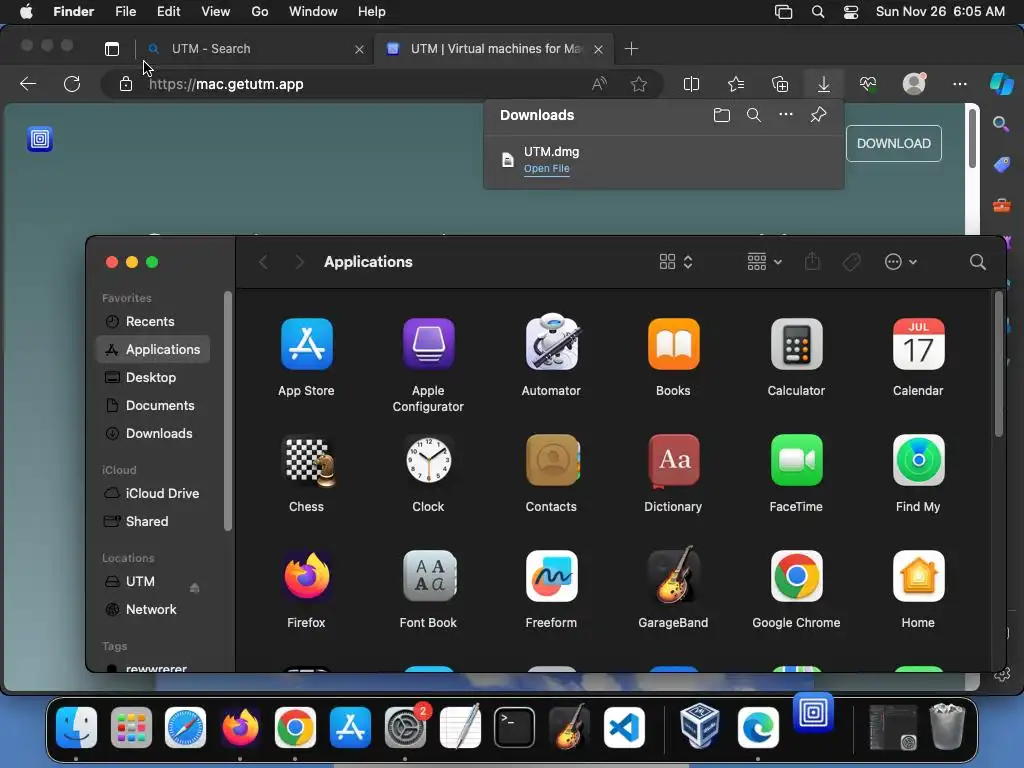Viewport: 1024px width, 768px height.
Task: Open the File menu
Action: pyautogui.click(x=125, y=12)
